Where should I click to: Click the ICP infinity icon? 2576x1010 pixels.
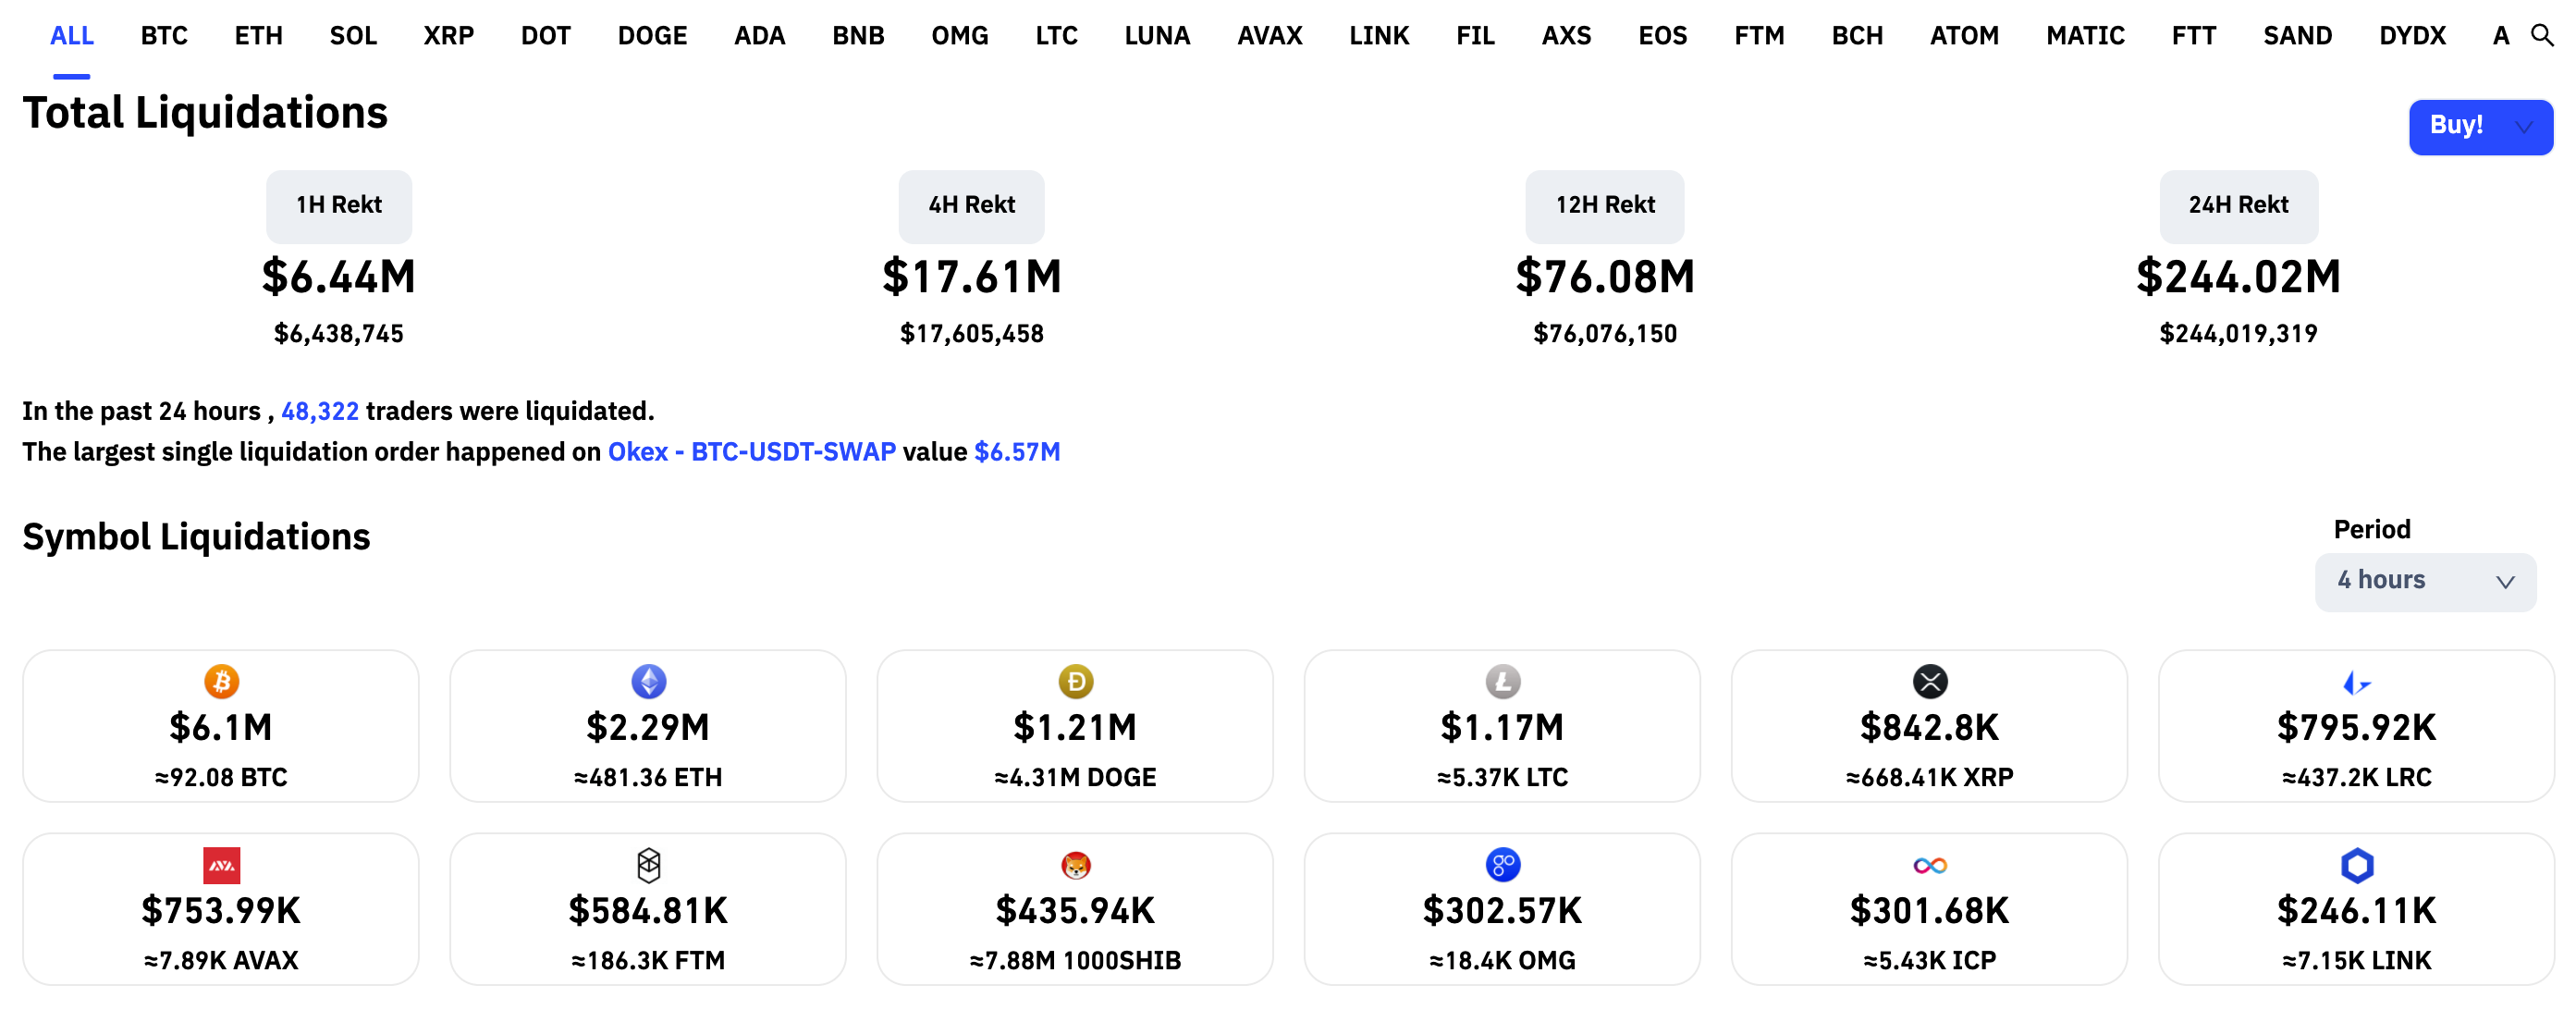[x=1929, y=865]
